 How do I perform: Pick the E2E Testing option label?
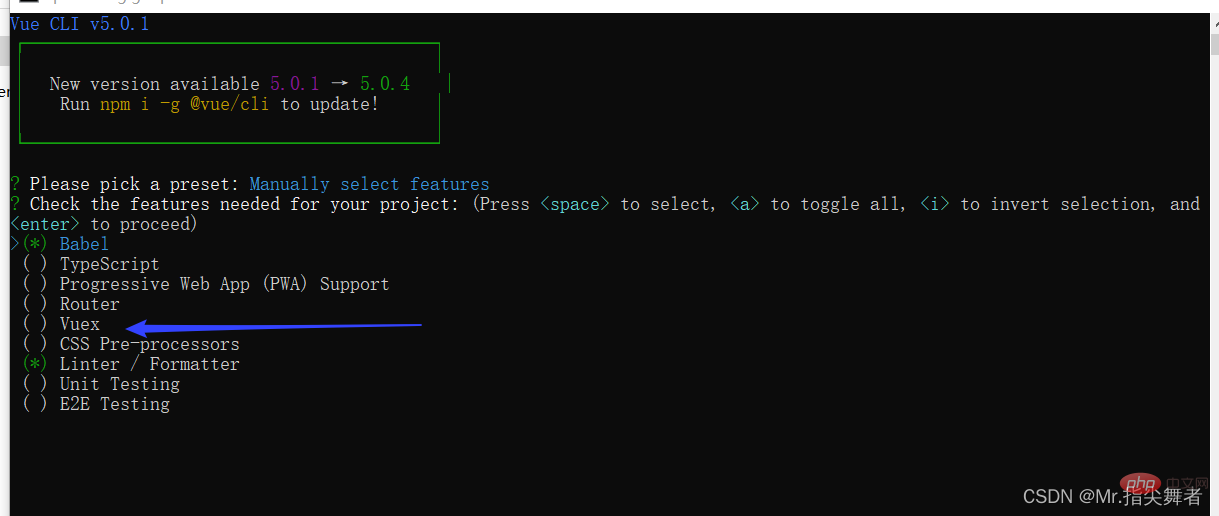click(x=114, y=404)
